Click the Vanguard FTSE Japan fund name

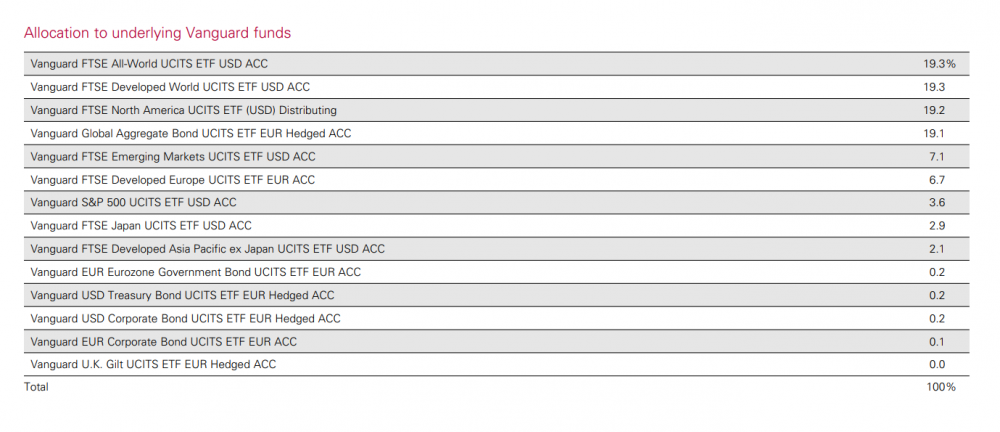click(x=141, y=226)
